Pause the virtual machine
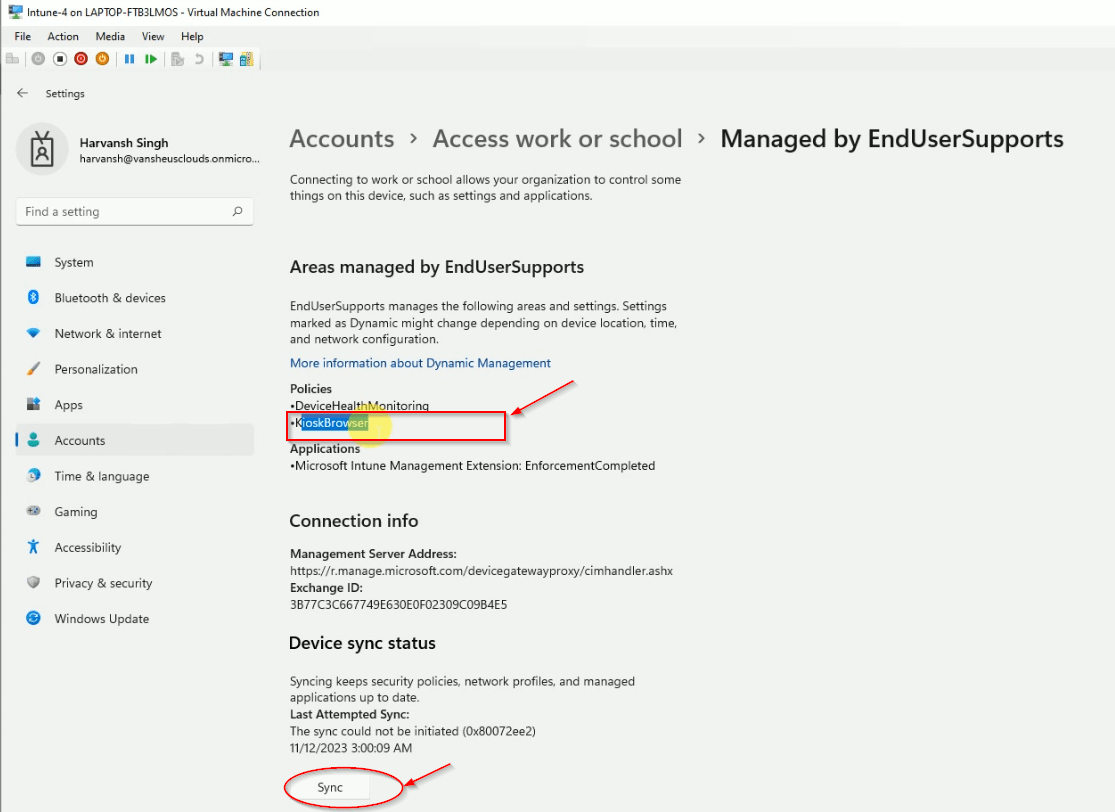This screenshot has height=812, width=1115. pos(129,58)
